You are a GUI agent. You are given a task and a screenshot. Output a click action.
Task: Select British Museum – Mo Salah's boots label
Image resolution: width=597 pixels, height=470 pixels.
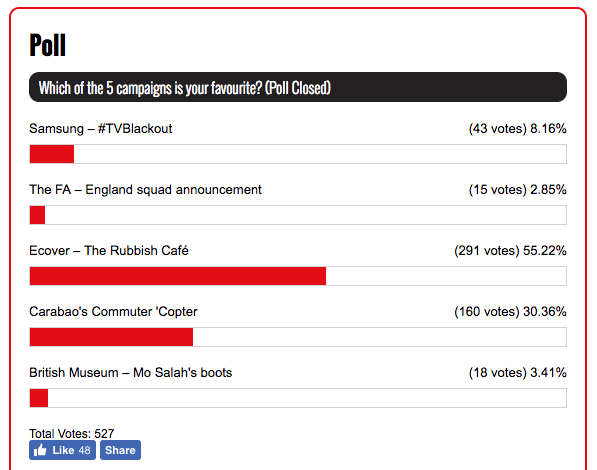(x=131, y=372)
